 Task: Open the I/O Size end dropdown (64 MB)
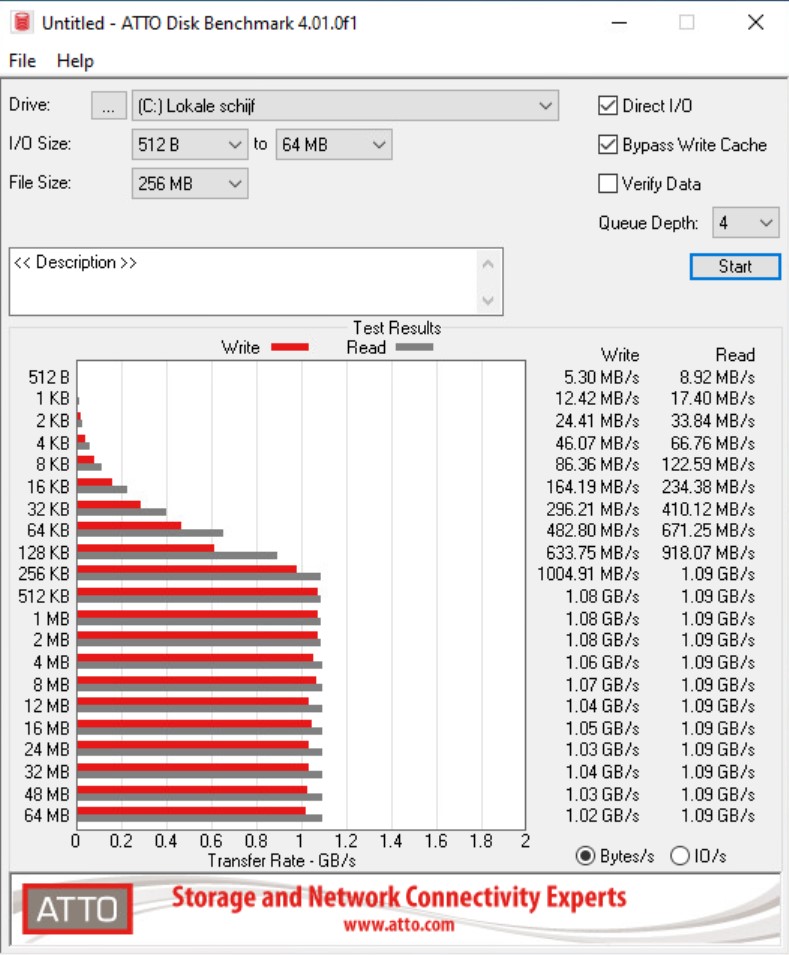point(333,145)
